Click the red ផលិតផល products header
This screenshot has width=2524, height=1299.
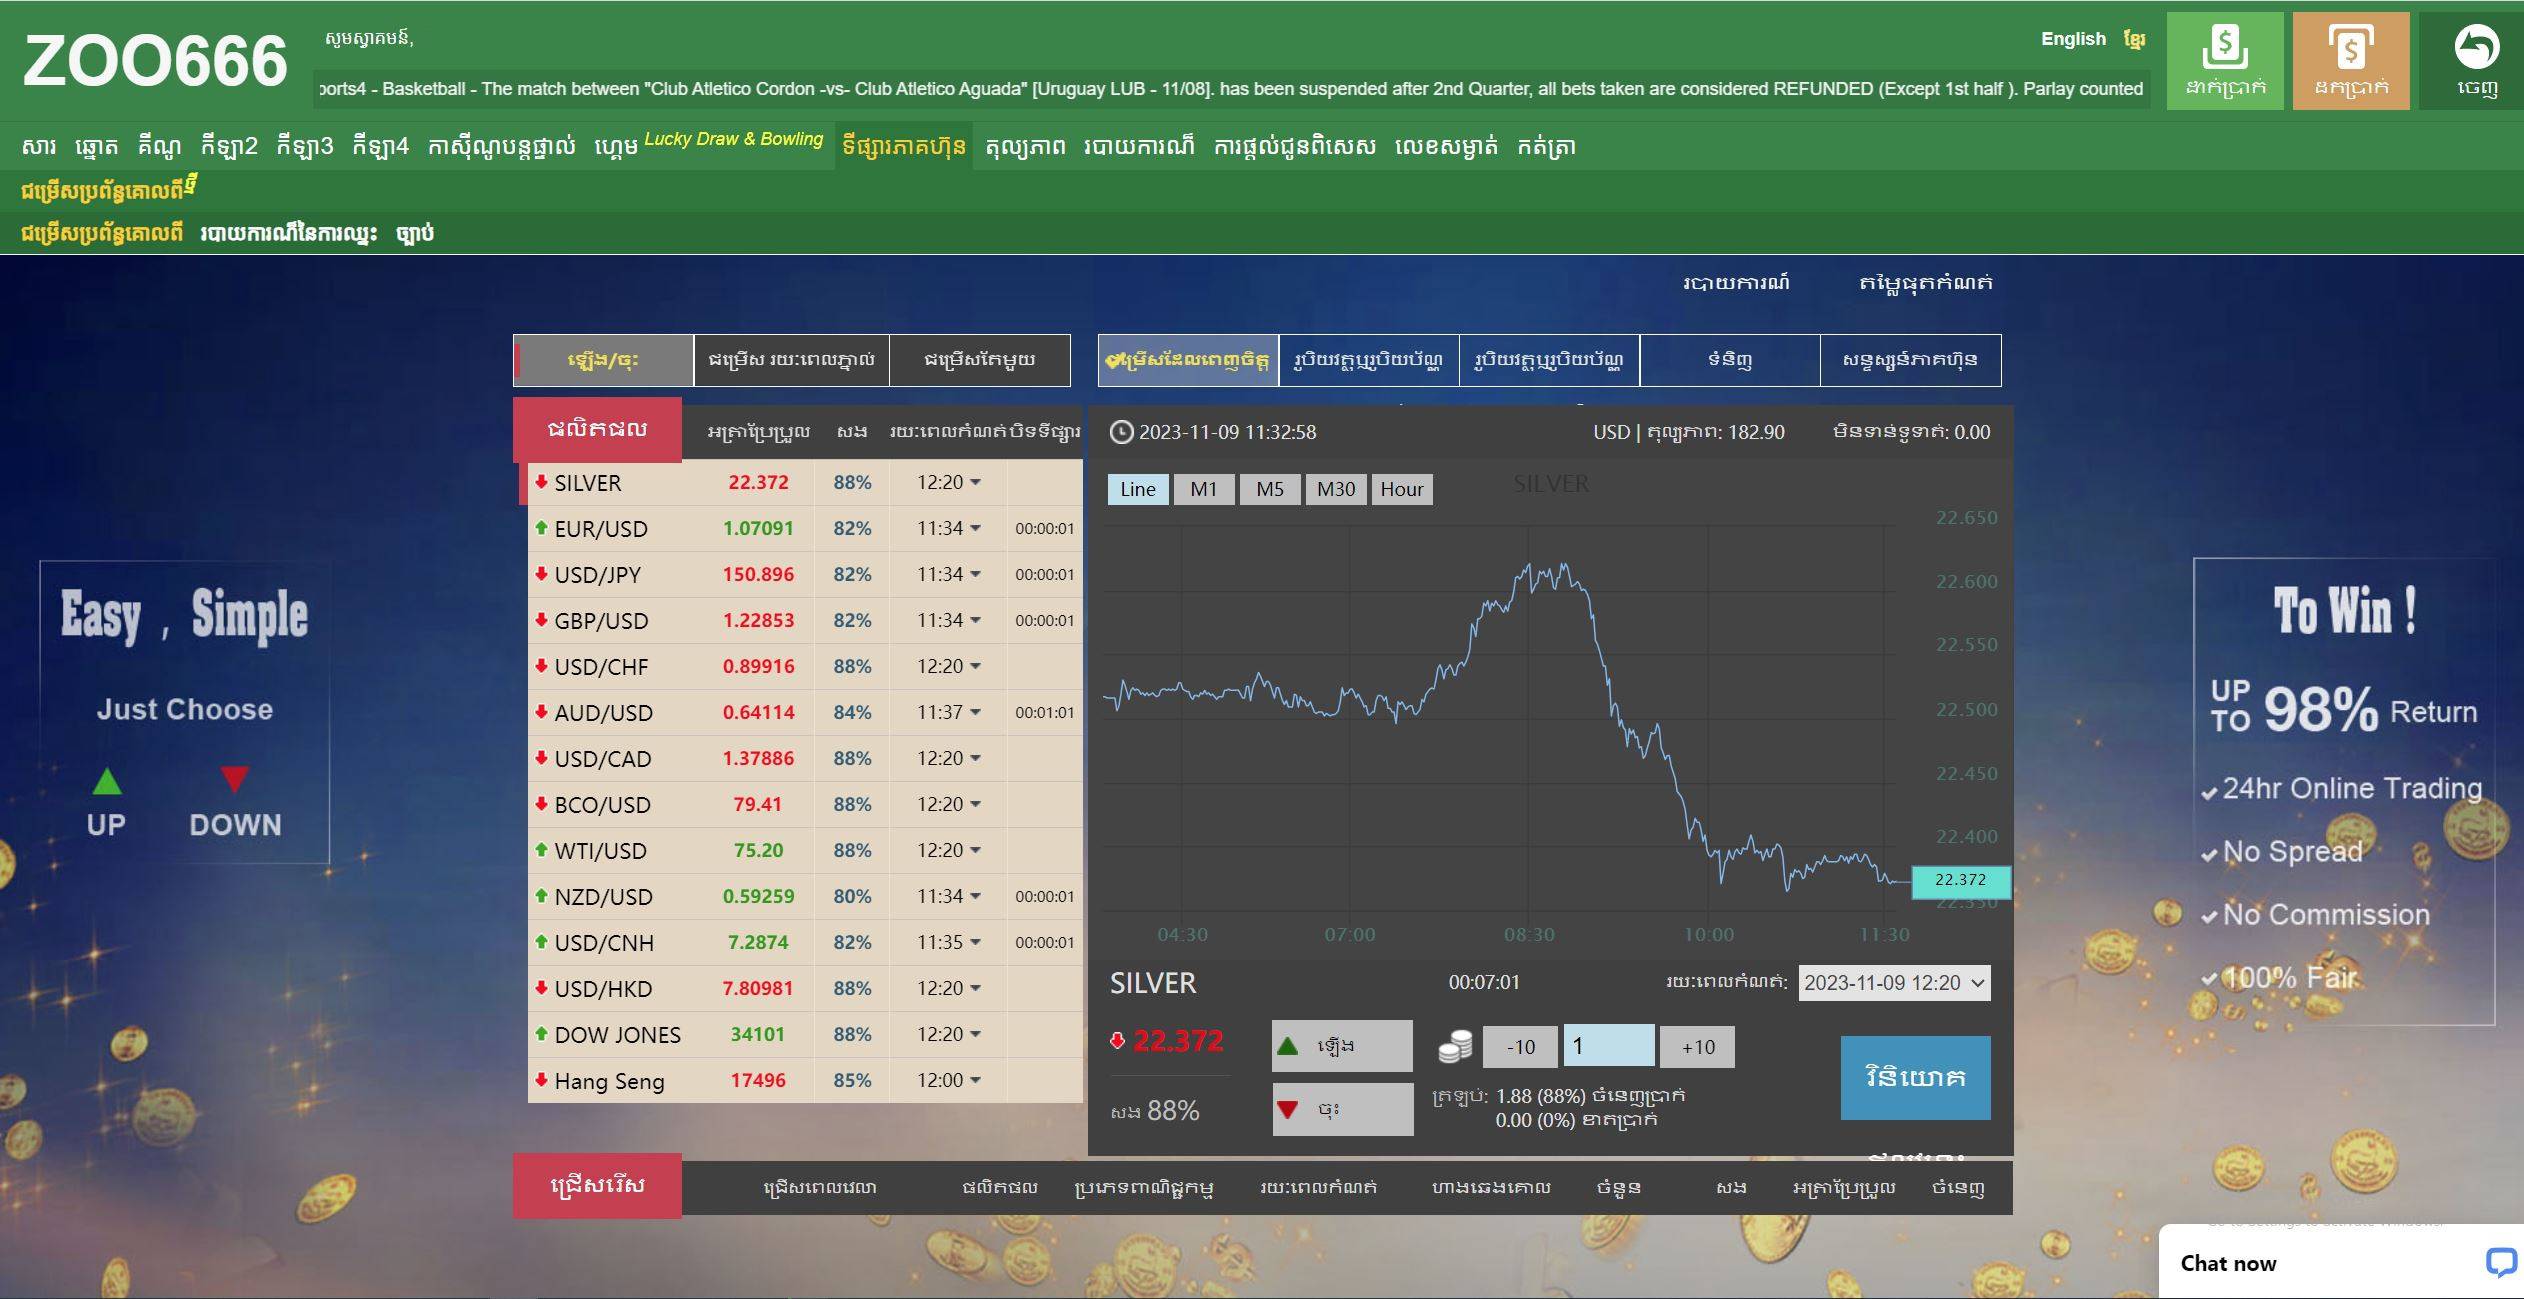tap(597, 430)
